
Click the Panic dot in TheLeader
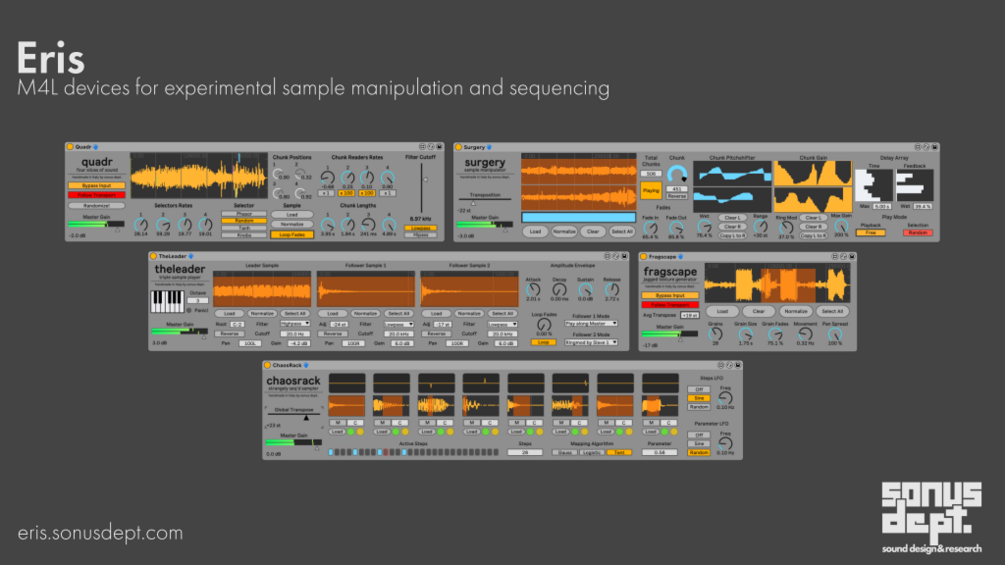point(189,311)
